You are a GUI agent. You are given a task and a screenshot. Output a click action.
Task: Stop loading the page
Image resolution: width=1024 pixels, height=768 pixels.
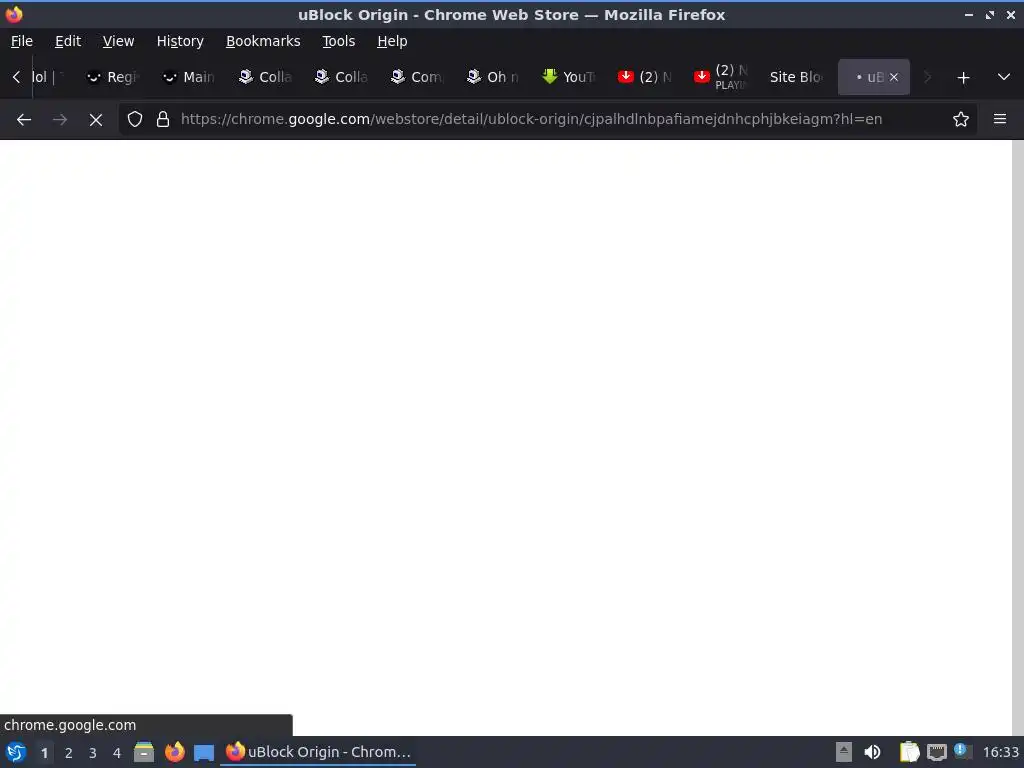(96, 120)
